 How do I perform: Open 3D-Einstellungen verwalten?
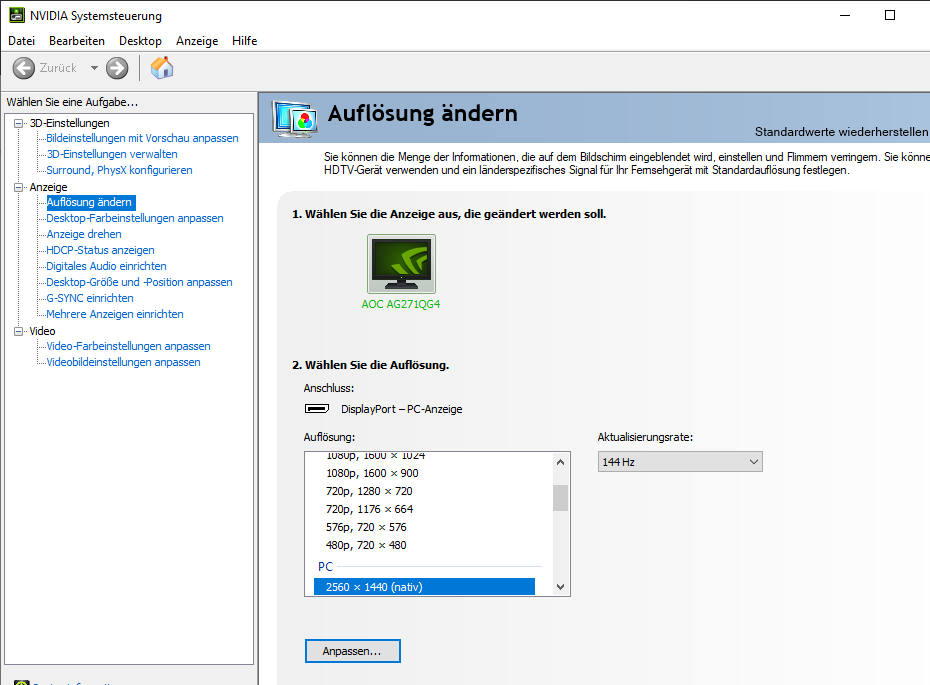112,154
